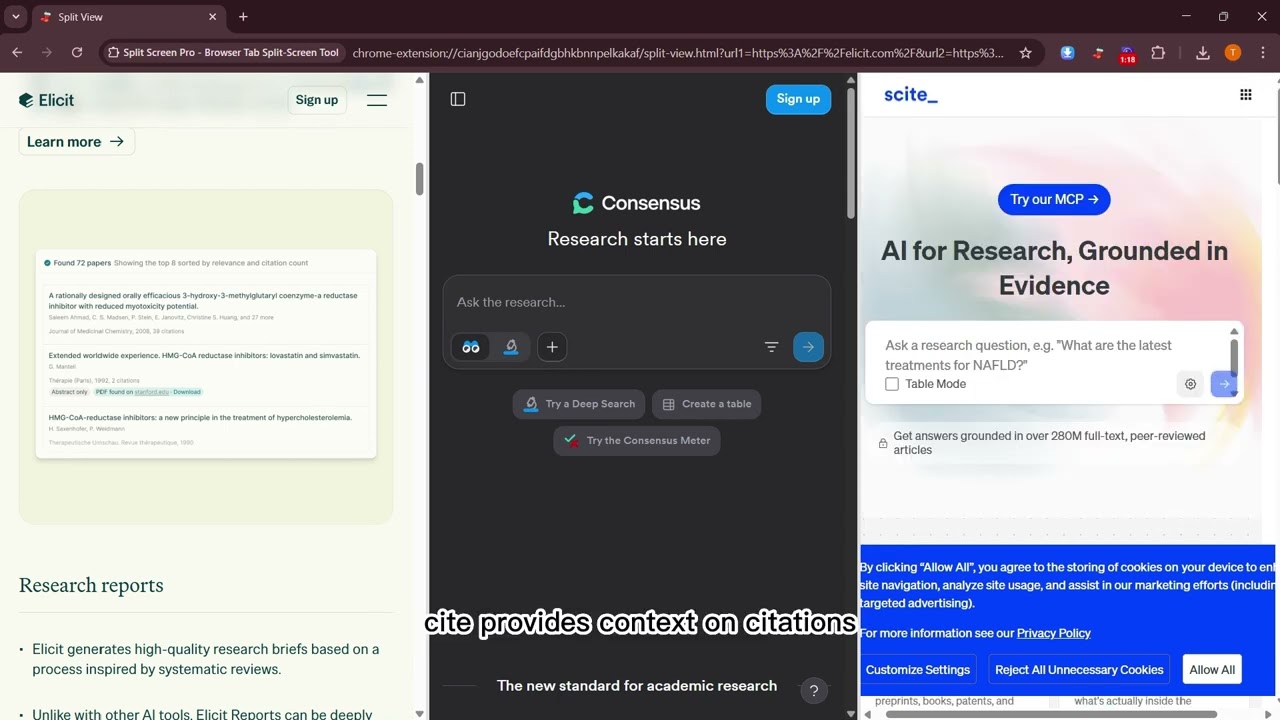Click Sign up on Consensus
1280x720 pixels.
coord(798,99)
